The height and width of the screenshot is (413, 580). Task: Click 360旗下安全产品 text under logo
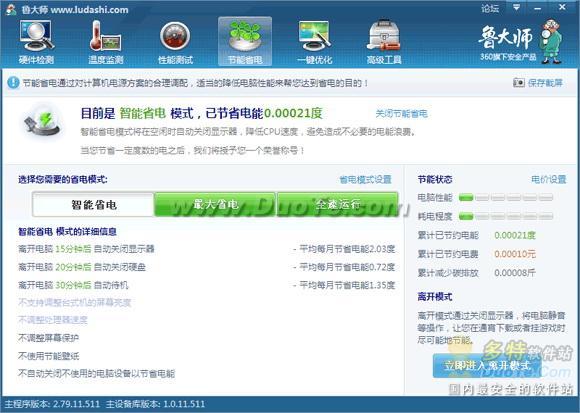tap(508, 57)
